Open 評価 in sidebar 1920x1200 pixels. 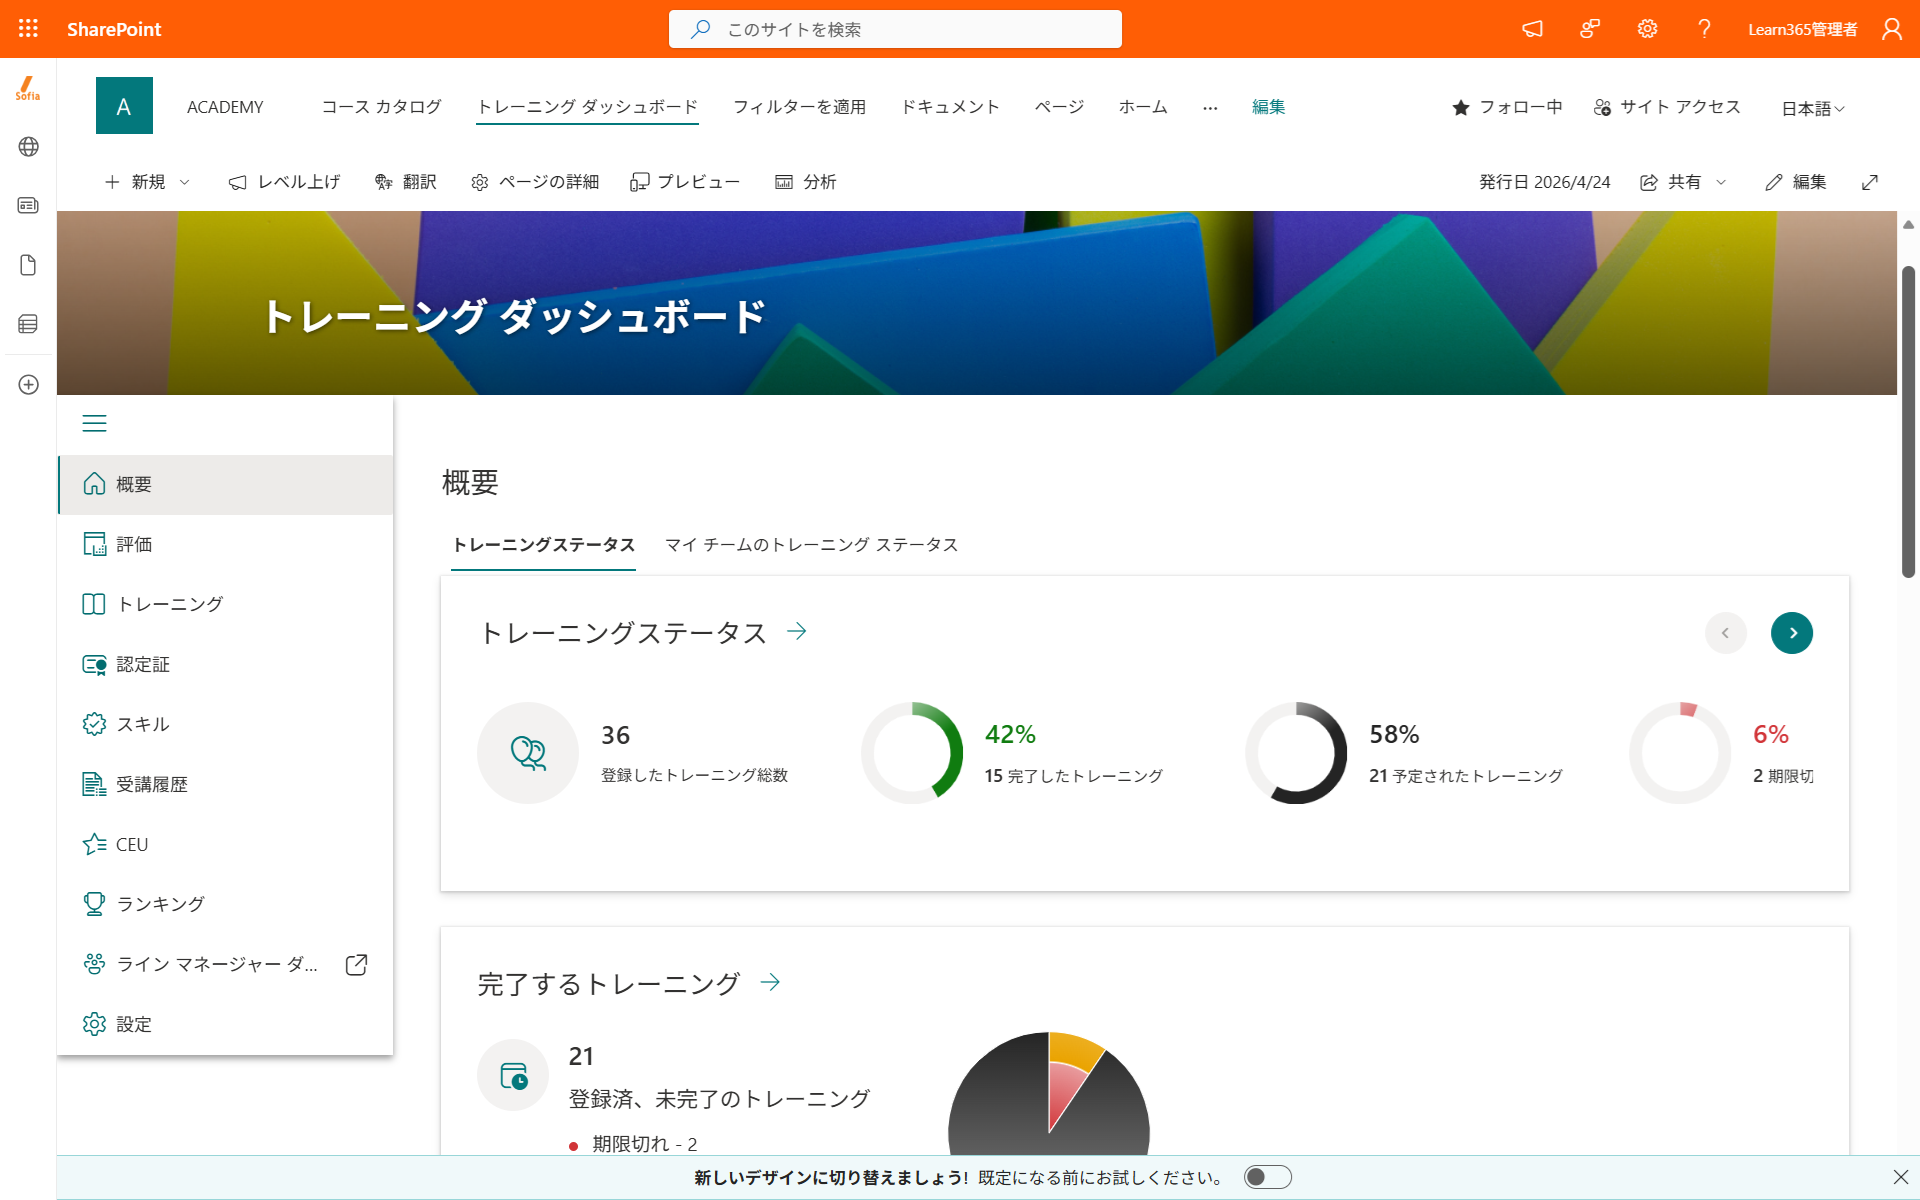[x=226, y=545]
